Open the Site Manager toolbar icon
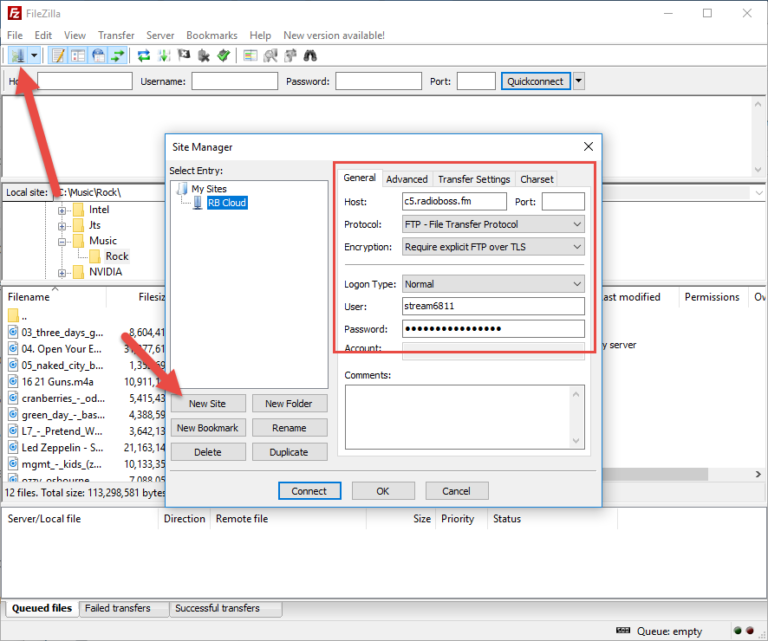Image resolution: width=768 pixels, height=641 pixels. [17, 56]
